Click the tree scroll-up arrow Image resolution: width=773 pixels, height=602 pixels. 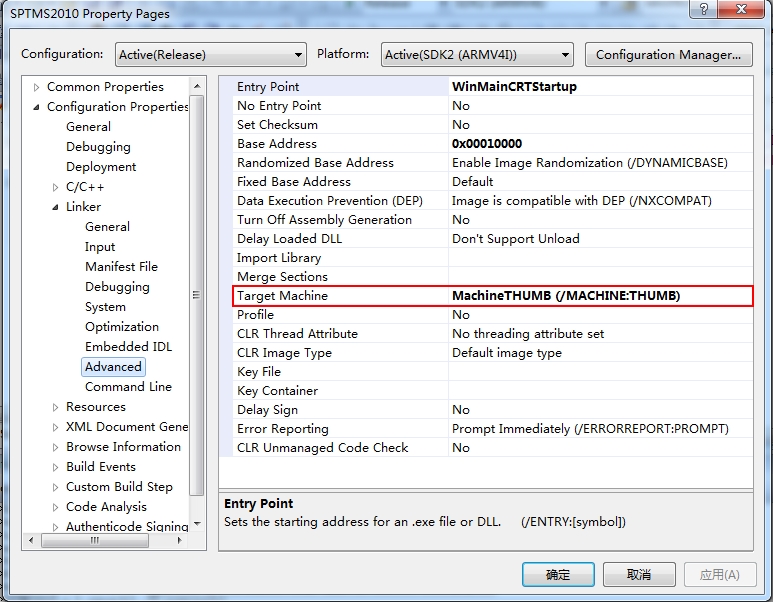(197, 86)
